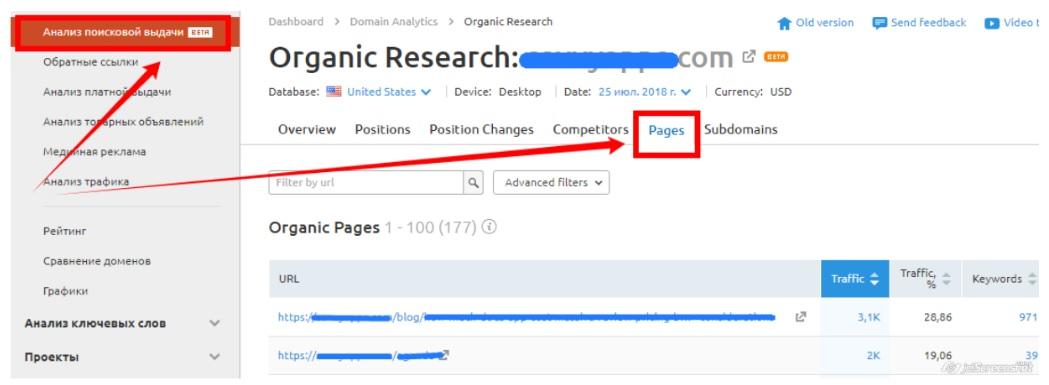Open Медийная реклама in sidebar

point(94,152)
